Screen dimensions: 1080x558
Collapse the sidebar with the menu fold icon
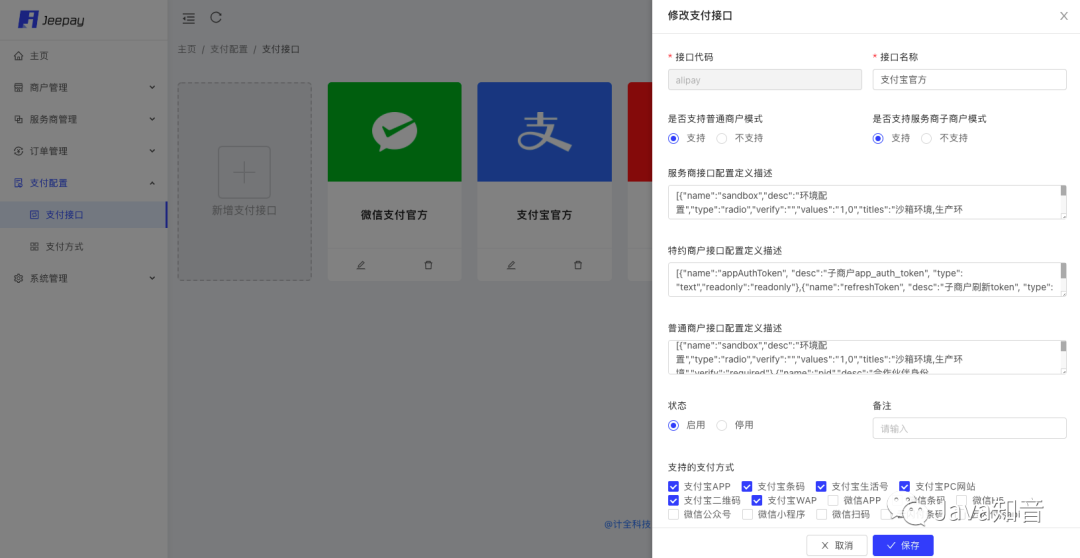(x=188, y=19)
